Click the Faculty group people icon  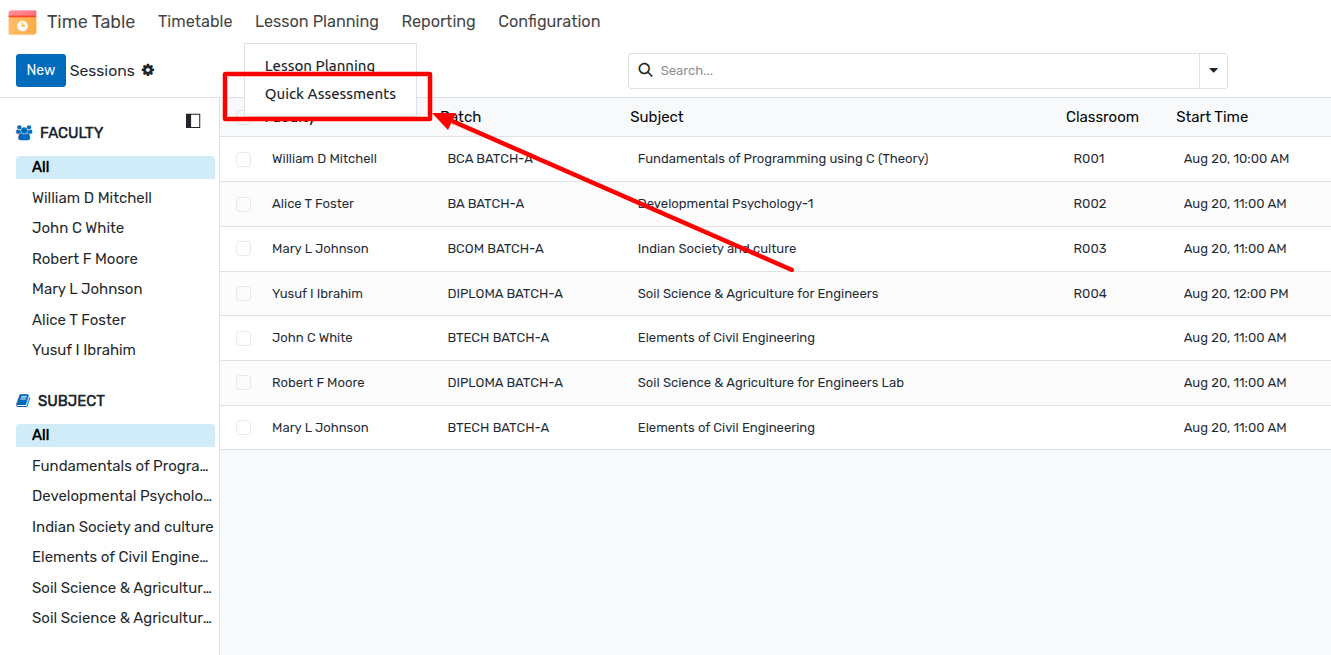coord(25,133)
